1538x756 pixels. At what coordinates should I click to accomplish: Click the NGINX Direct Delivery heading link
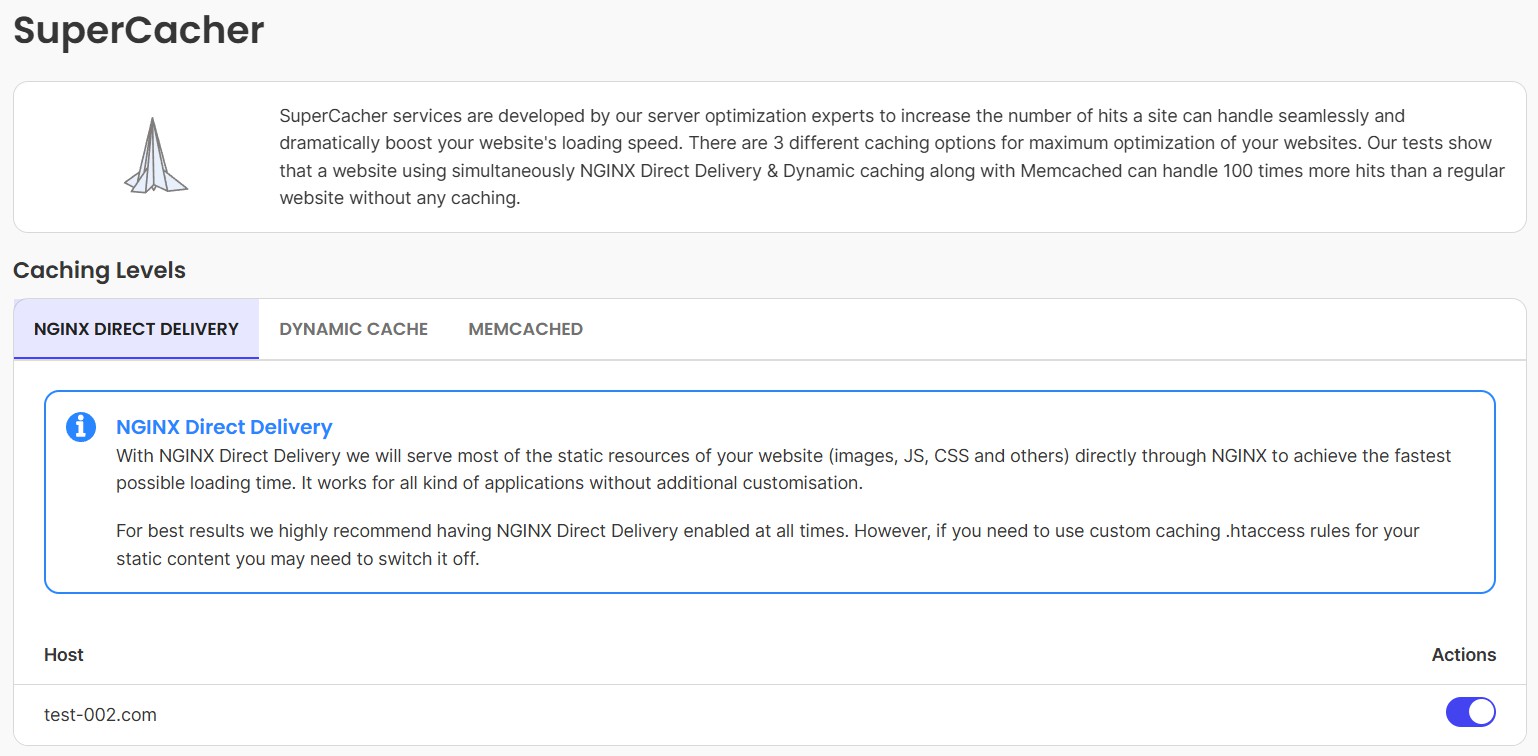tap(224, 427)
